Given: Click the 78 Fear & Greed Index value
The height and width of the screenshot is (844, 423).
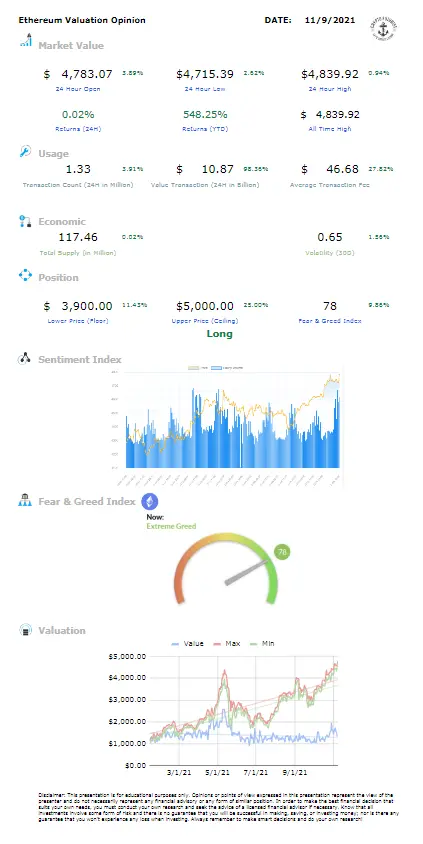Looking at the screenshot, I should click(330, 306).
